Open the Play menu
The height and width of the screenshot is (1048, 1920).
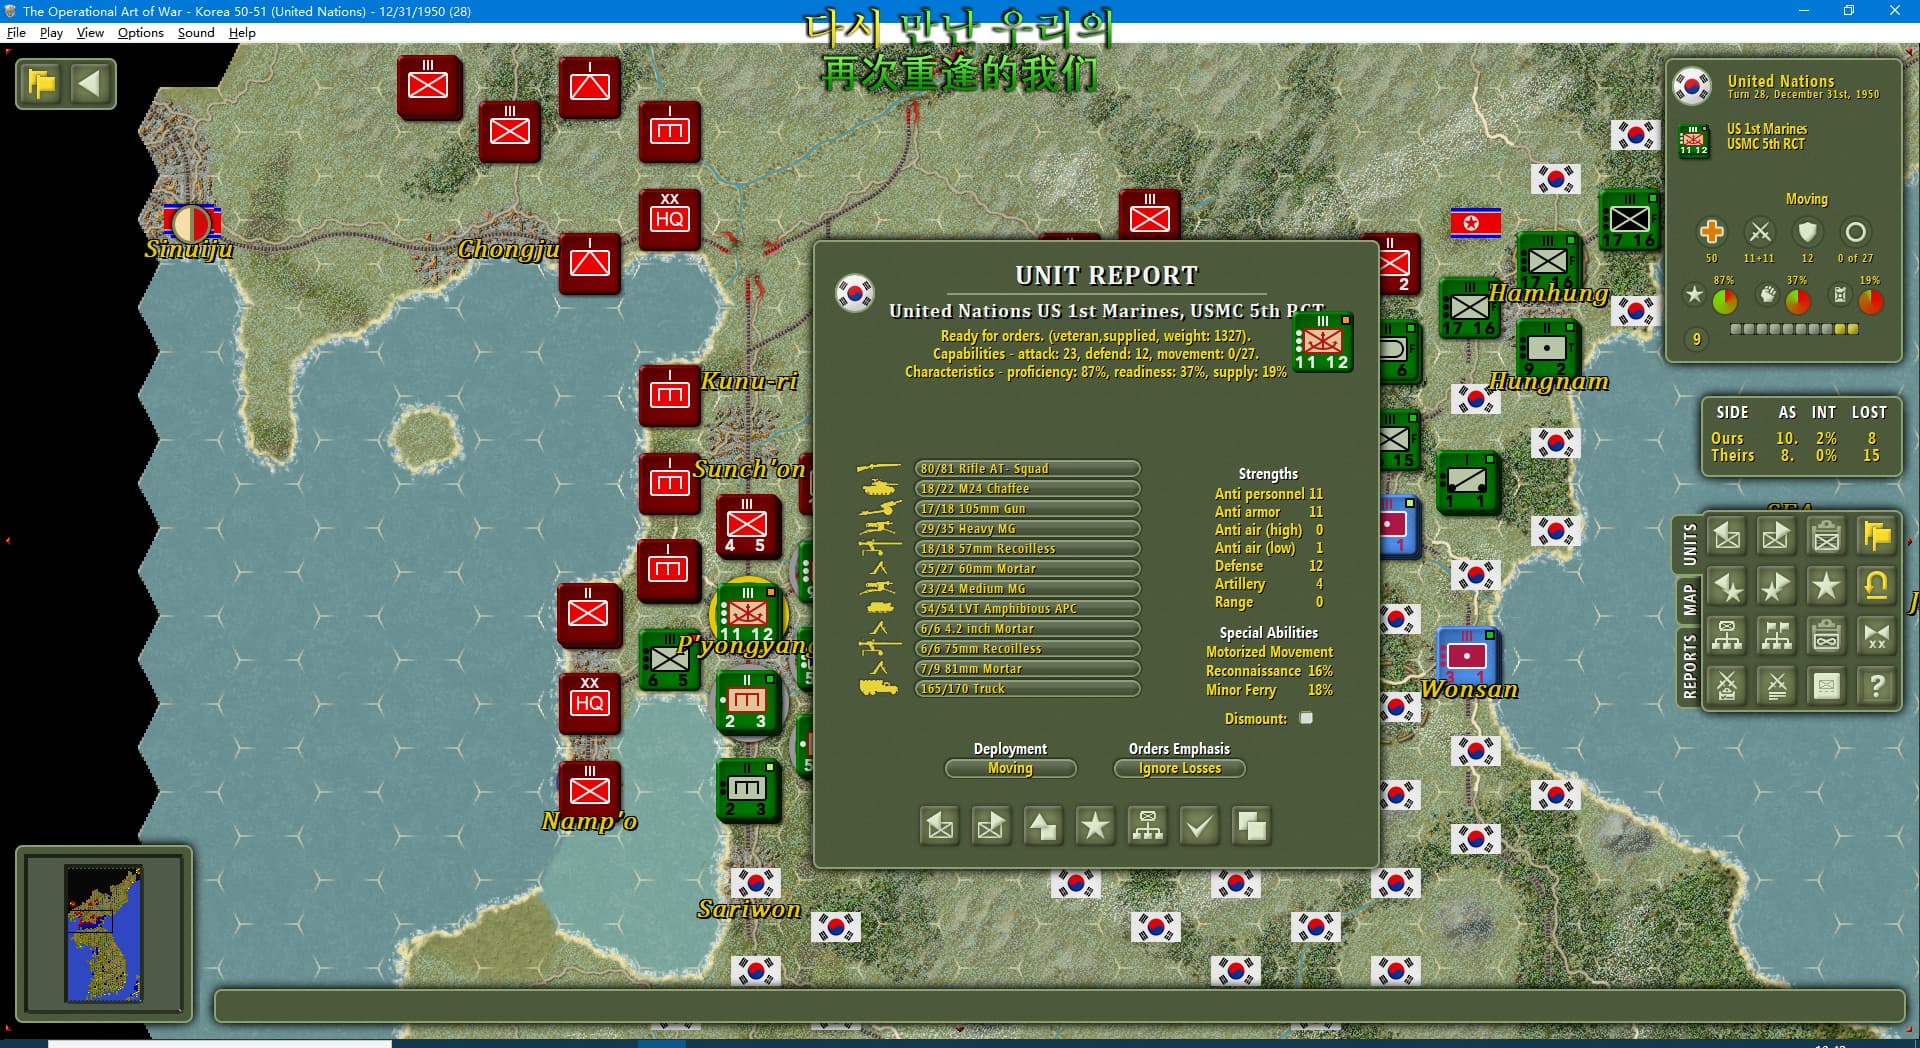pyautogui.click(x=51, y=33)
